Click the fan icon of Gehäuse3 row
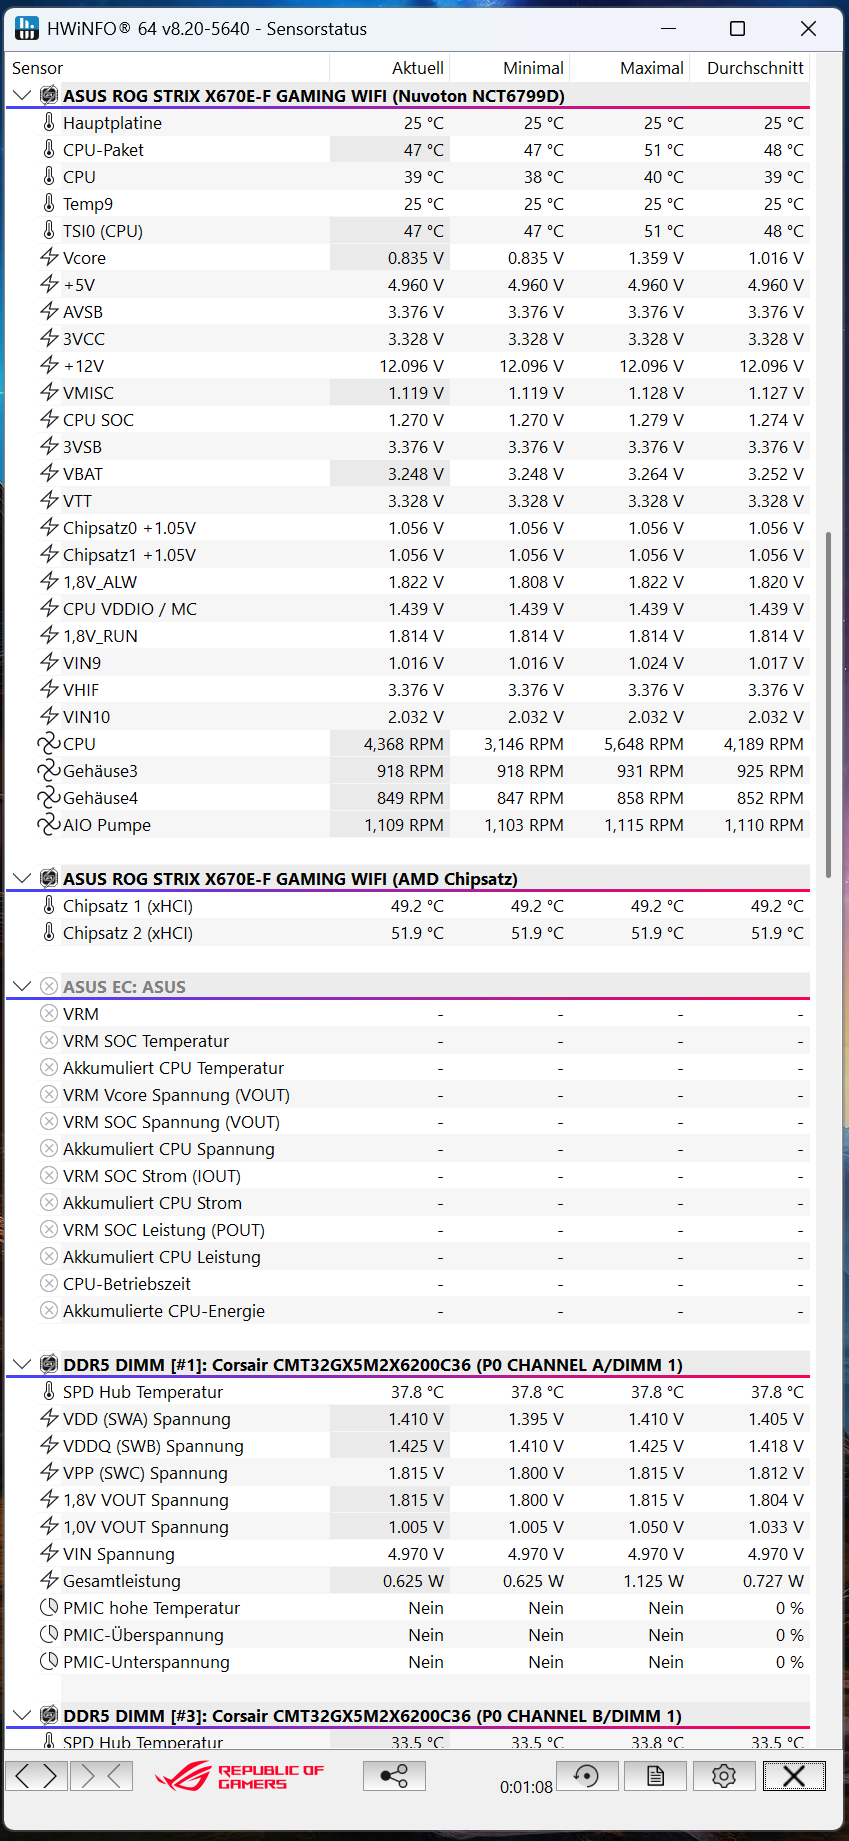 [x=49, y=770]
